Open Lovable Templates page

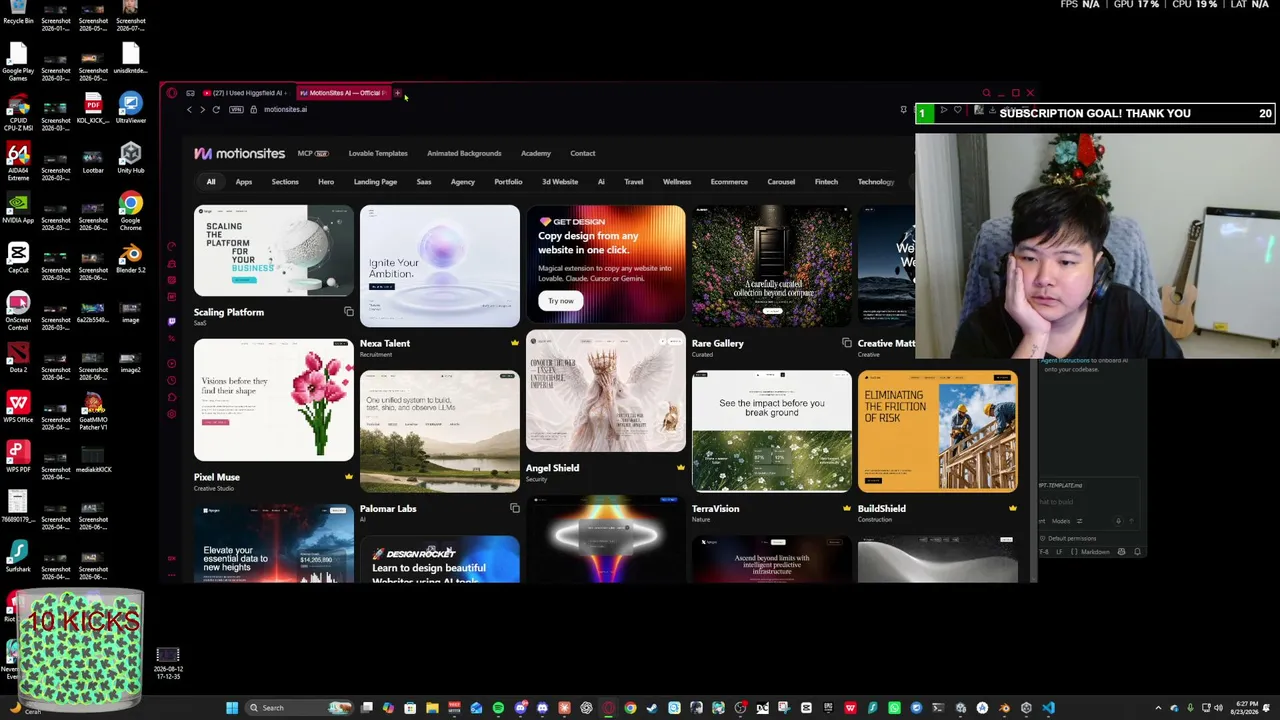click(378, 153)
